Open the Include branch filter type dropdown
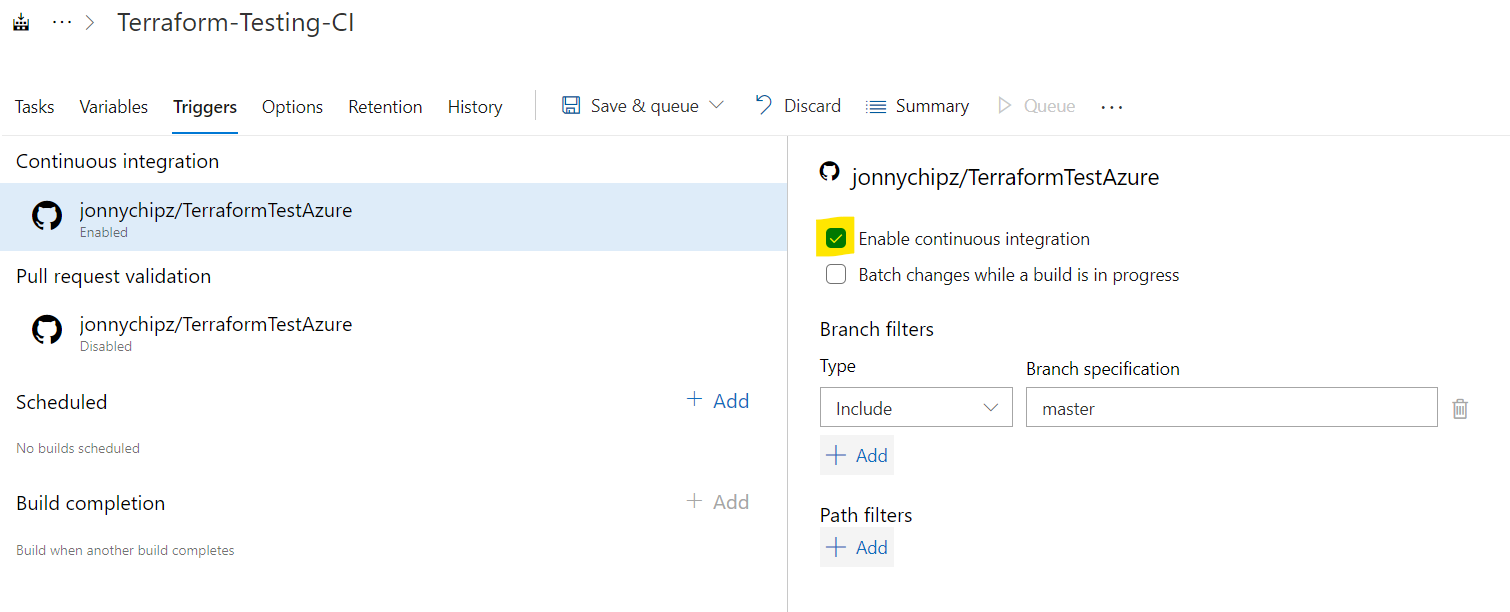1510x612 pixels. (x=916, y=408)
